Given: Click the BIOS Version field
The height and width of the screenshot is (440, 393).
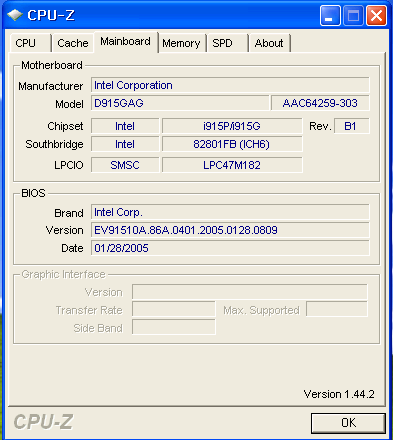Looking at the screenshot, I should point(230,230).
